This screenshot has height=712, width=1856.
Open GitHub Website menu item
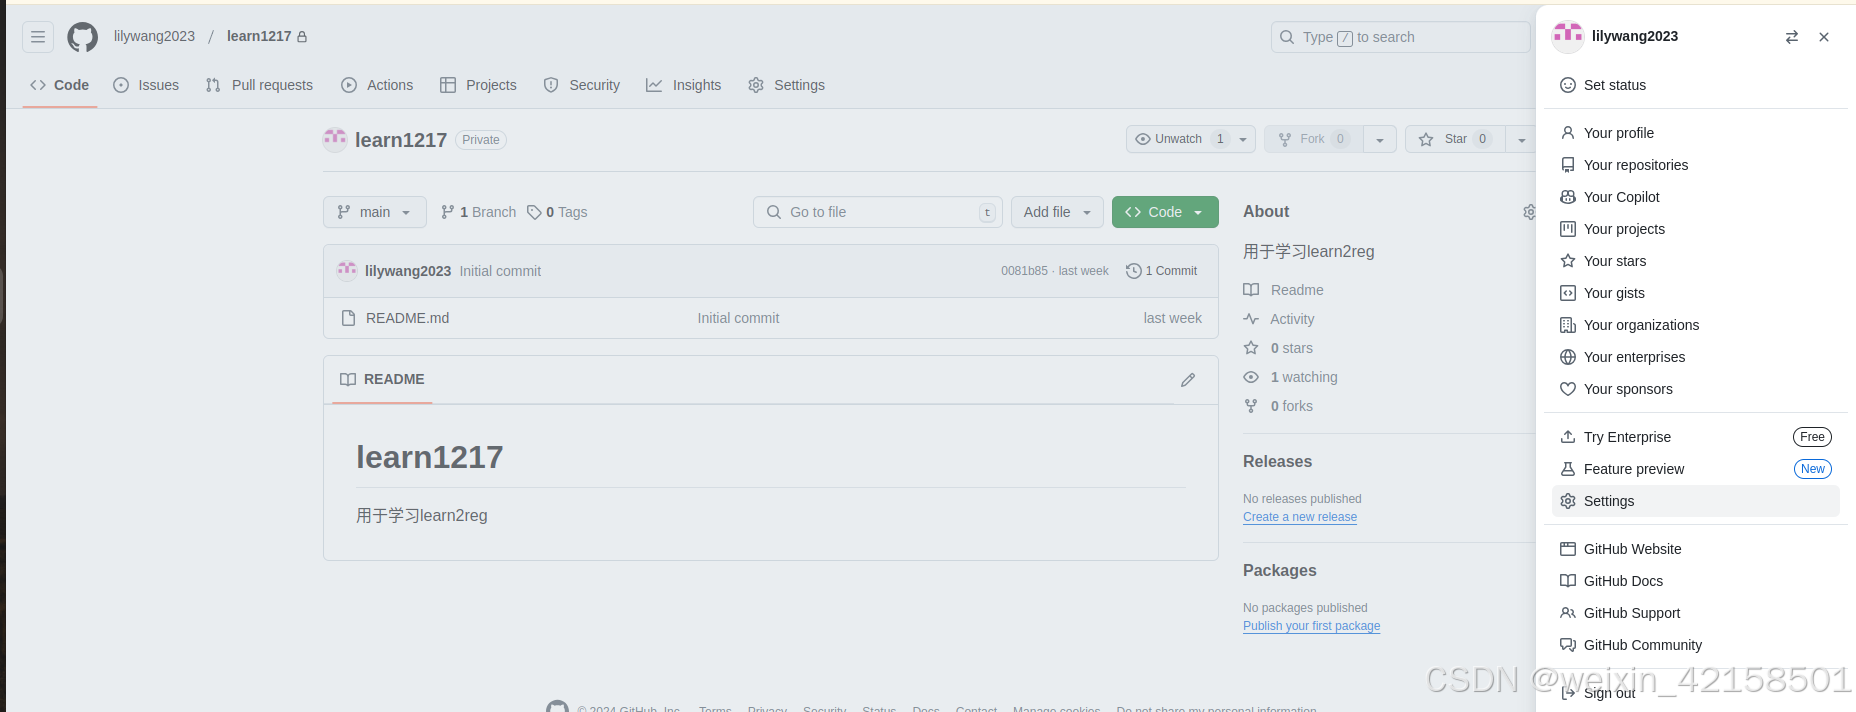click(x=1696, y=549)
